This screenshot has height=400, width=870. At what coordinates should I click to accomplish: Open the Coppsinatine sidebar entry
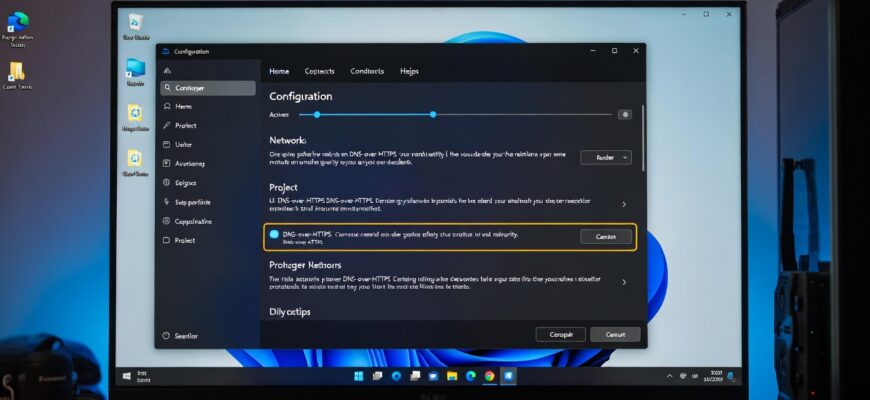coord(208,221)
